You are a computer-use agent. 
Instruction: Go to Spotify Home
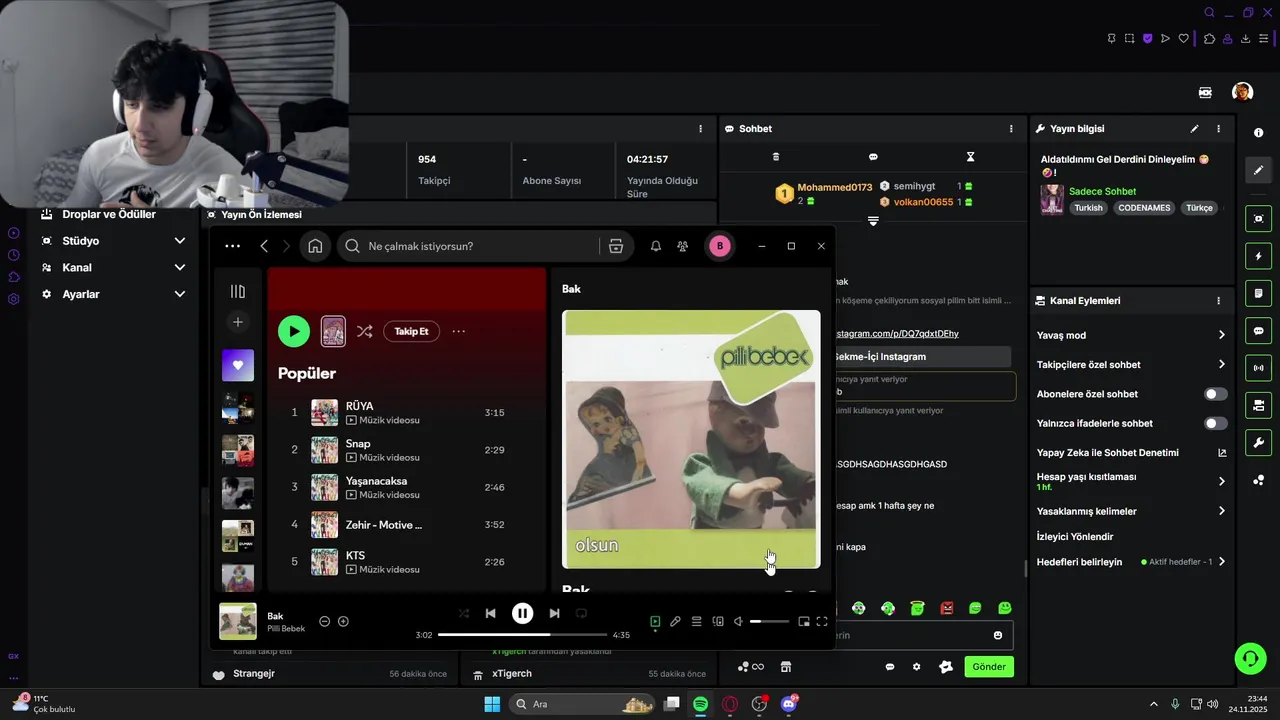pyautogui.click(x=315, y=246)
